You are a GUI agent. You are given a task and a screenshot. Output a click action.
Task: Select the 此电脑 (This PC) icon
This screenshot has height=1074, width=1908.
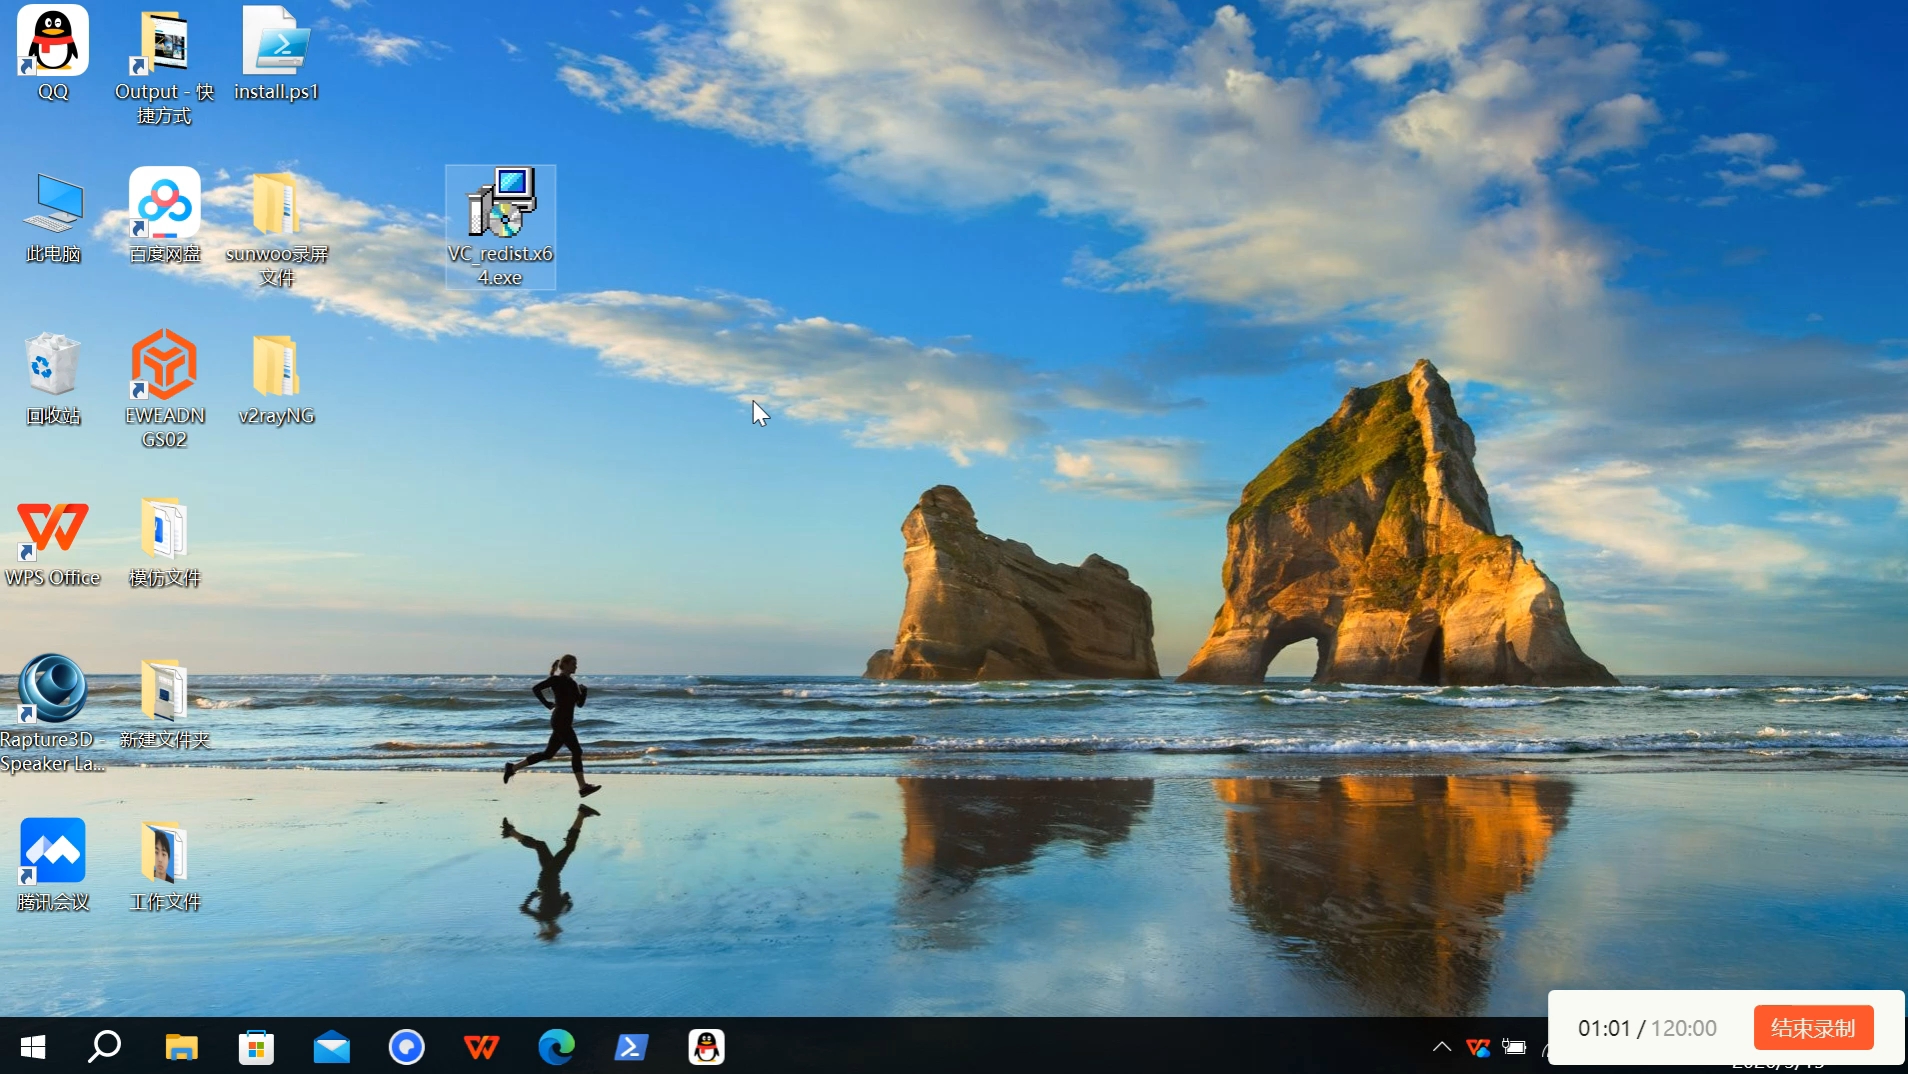(x=53, y=216)
